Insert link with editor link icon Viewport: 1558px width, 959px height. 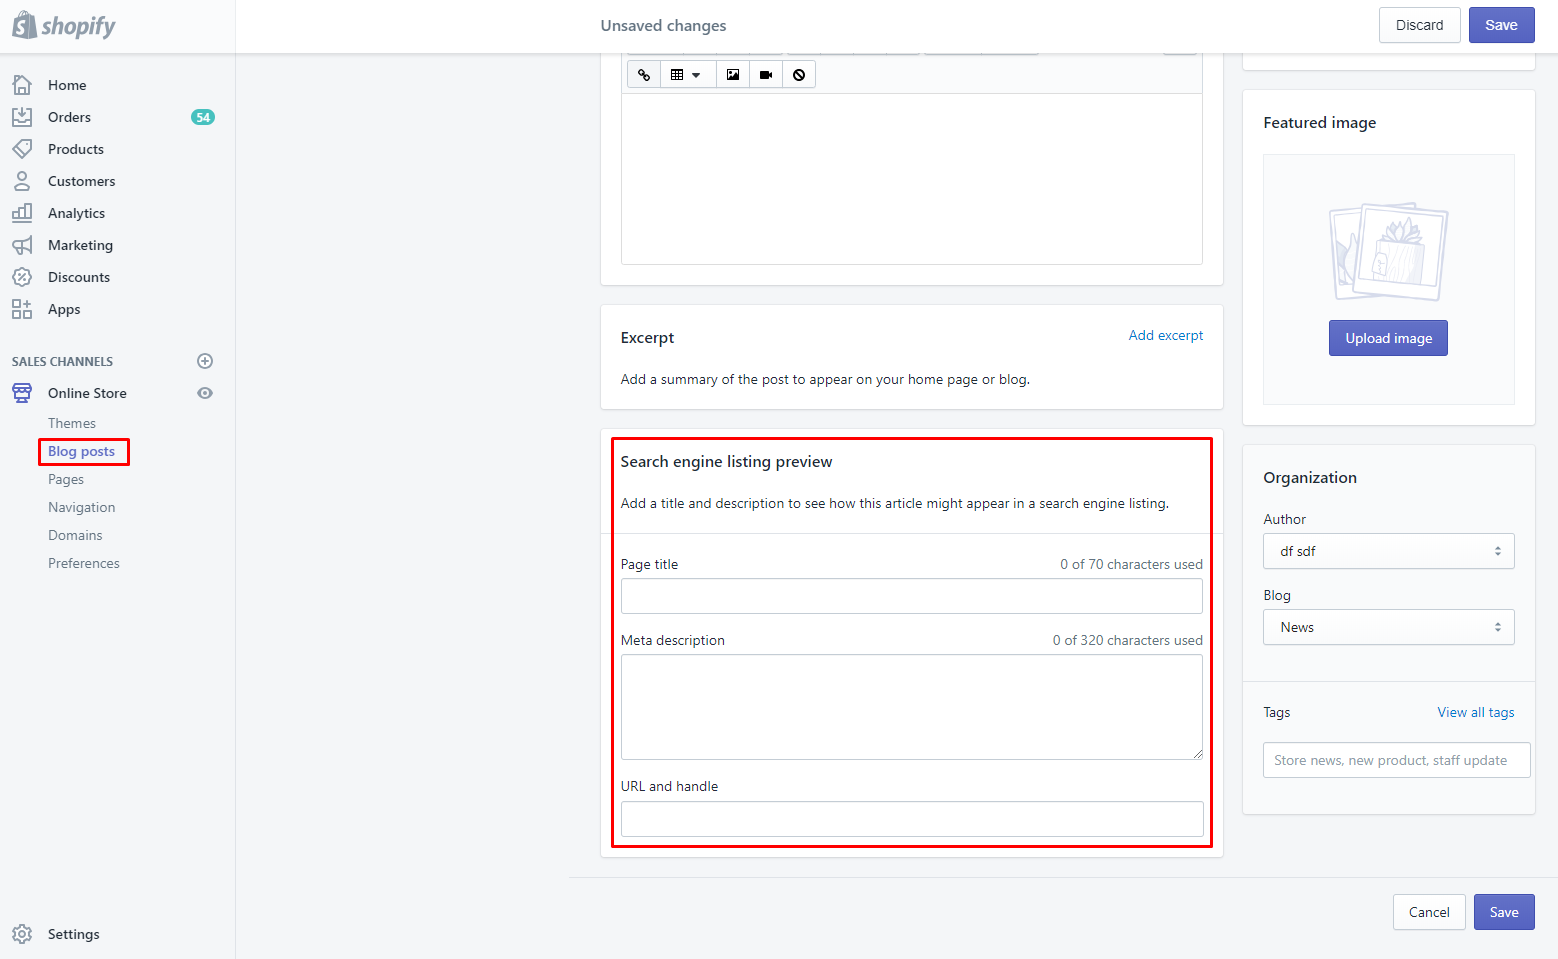tap(644, 75)
